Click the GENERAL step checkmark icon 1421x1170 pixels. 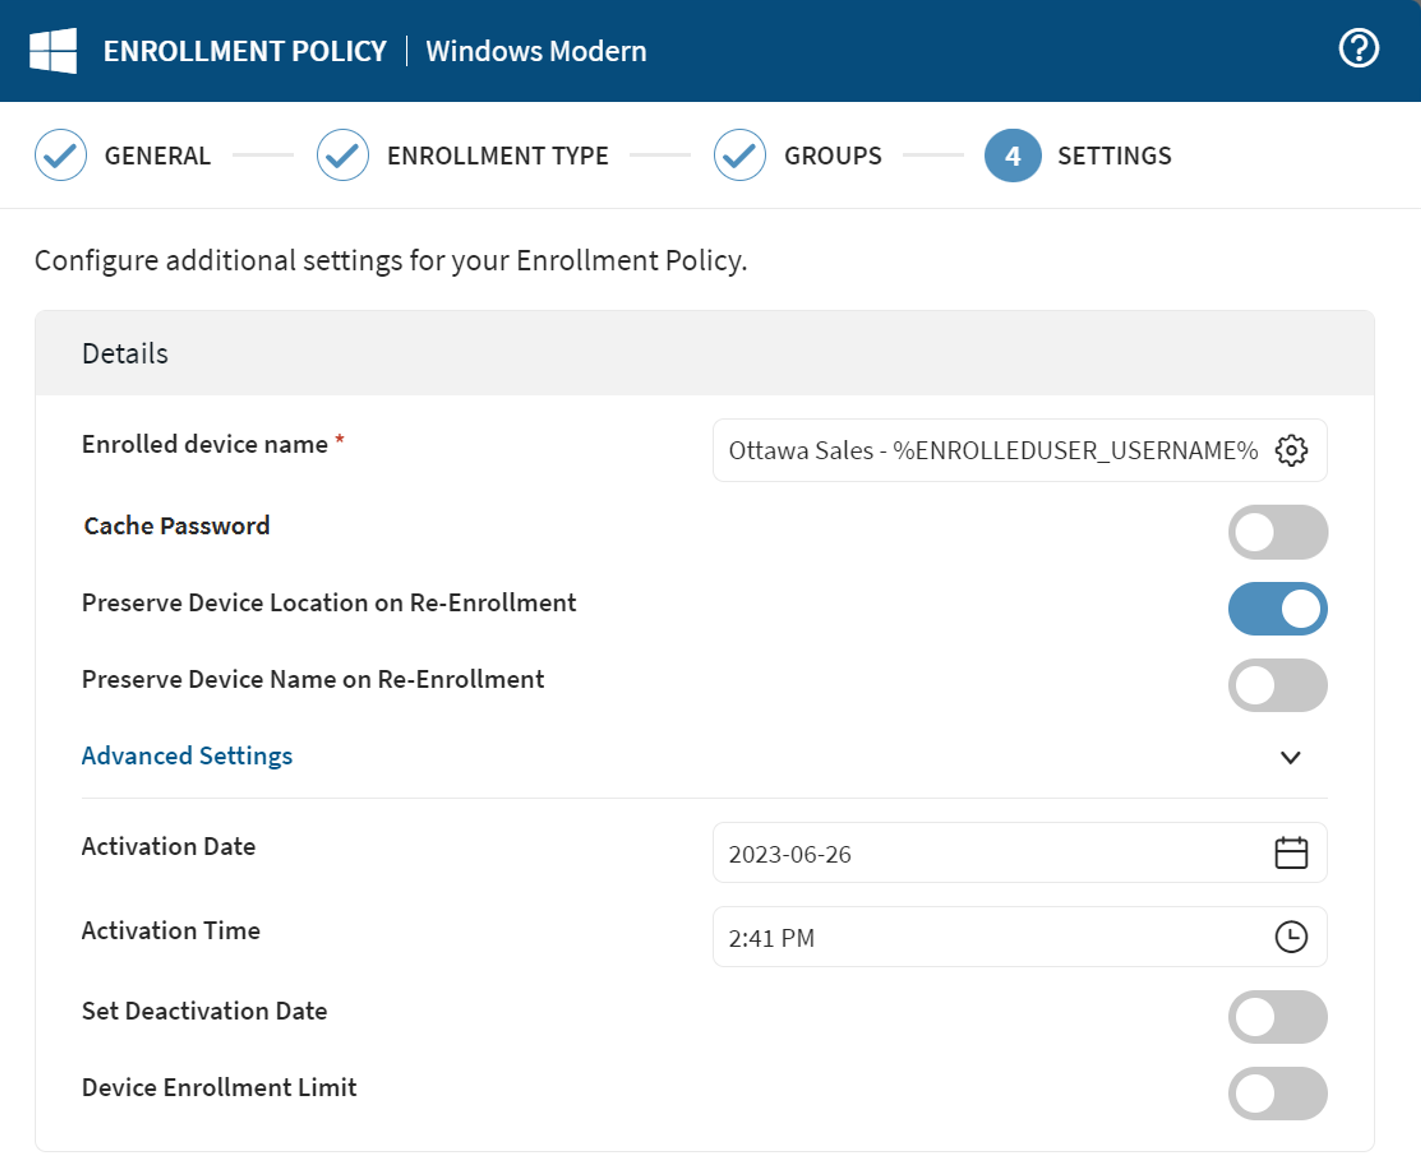(x=61, y=155)
